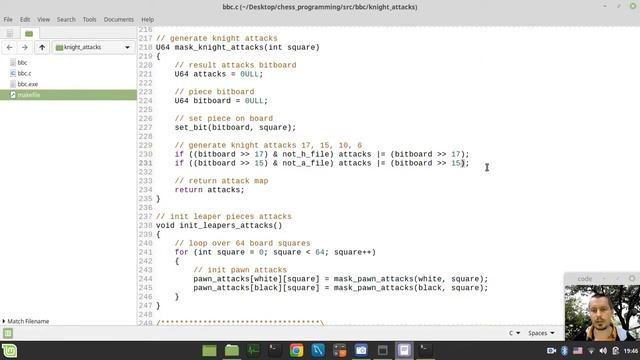Open the Search menu

coord(66,19)
